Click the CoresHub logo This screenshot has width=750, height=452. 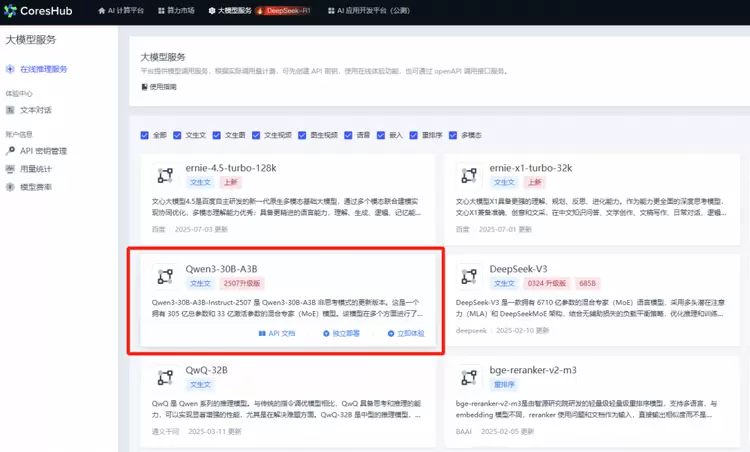(x=45, y=10)
